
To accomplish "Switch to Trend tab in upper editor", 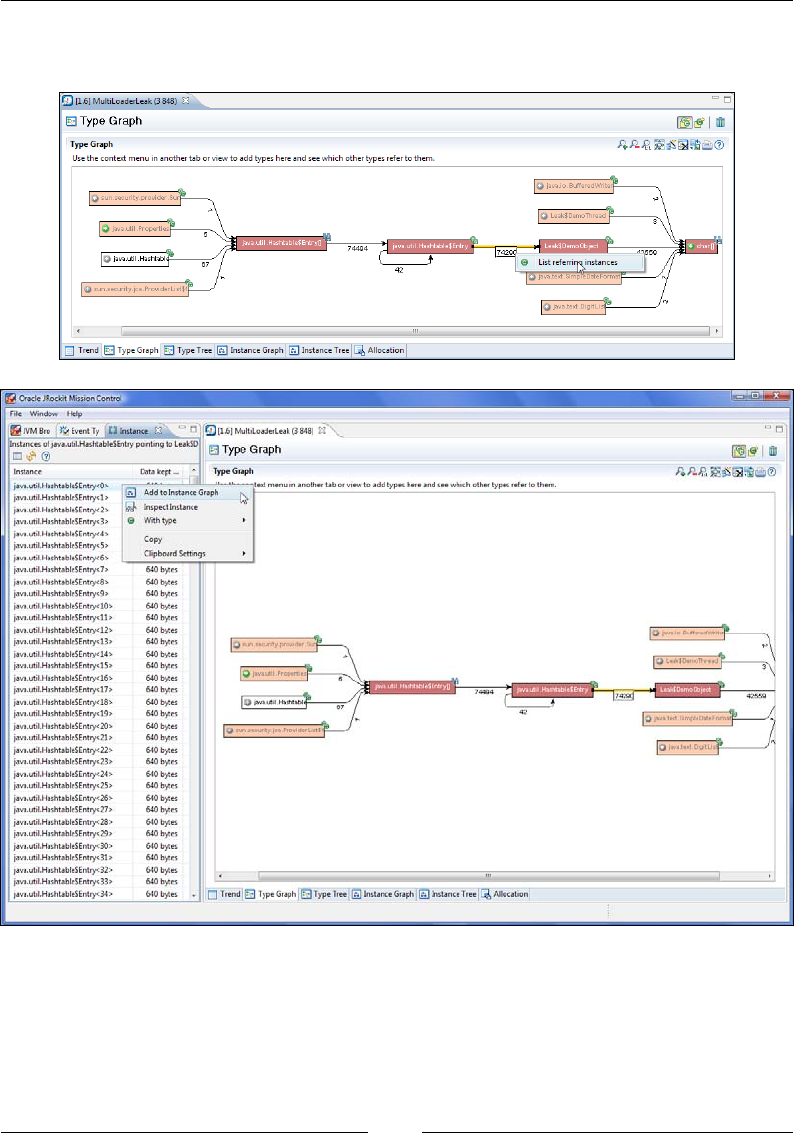I will click(82, 350).
